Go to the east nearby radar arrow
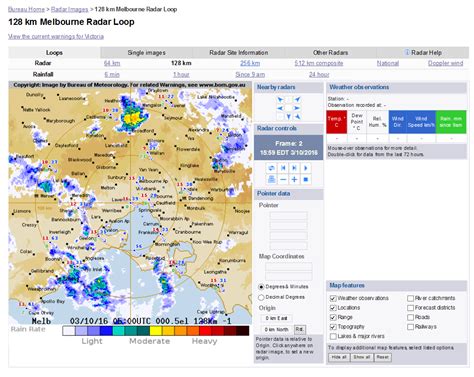The image size is (474, 377). [297, 108]
